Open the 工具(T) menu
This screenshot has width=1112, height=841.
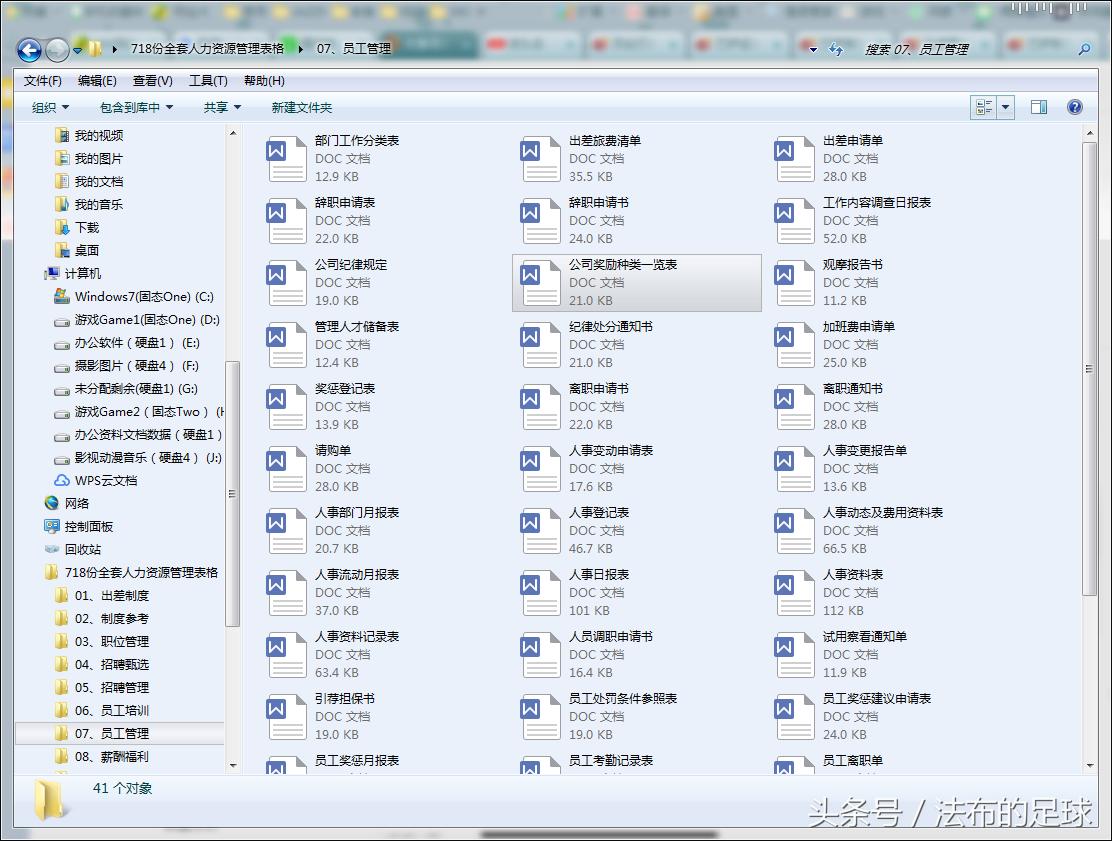pyautogui.click(x=210, y=80)
